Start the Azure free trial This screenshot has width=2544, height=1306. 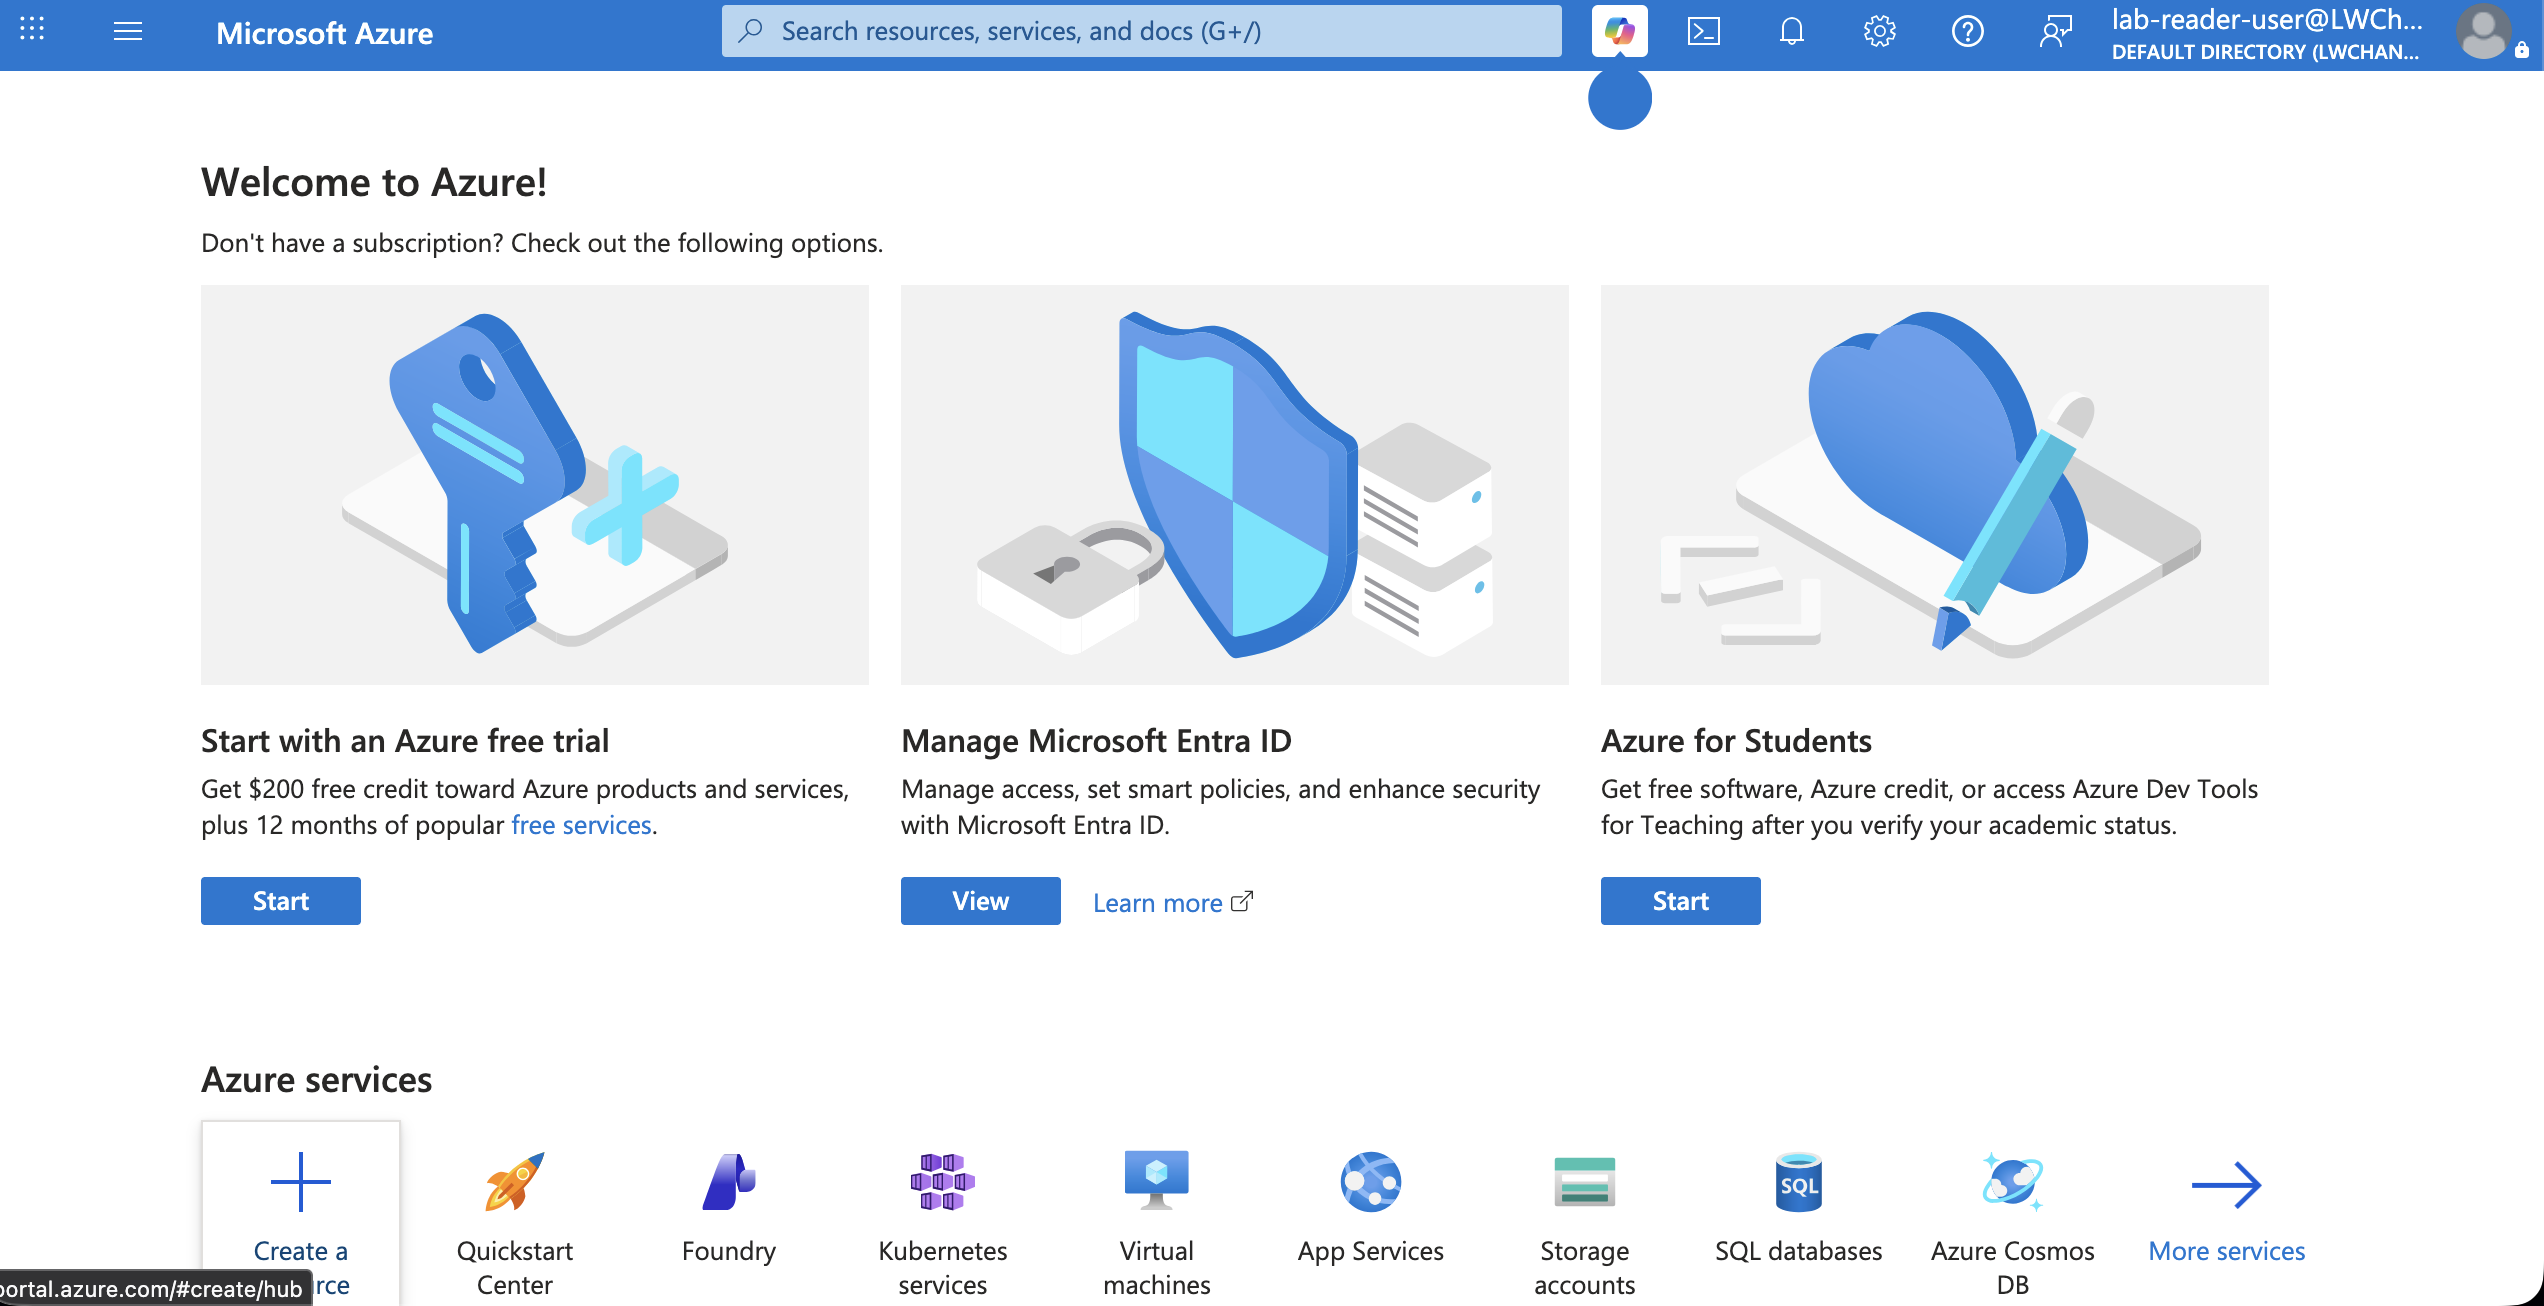point(281,901)
